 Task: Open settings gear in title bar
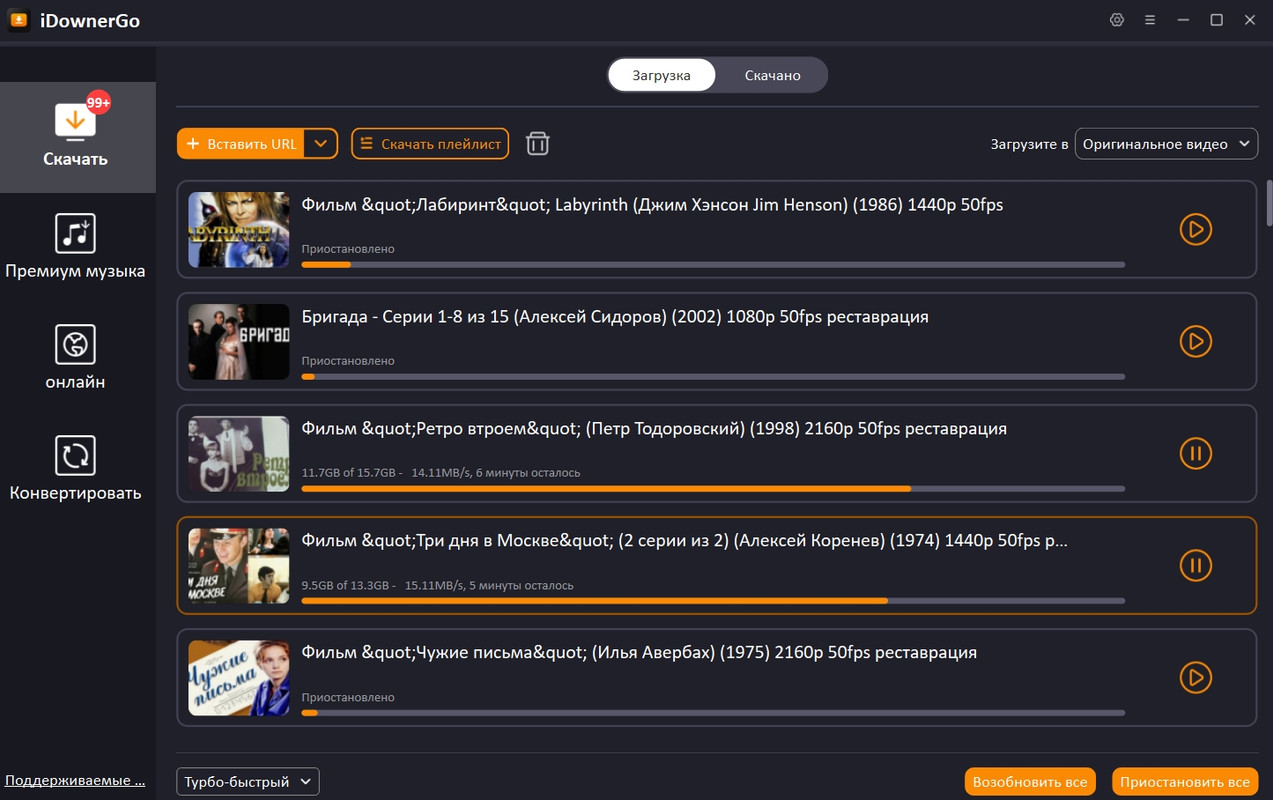pos(1117,20)
